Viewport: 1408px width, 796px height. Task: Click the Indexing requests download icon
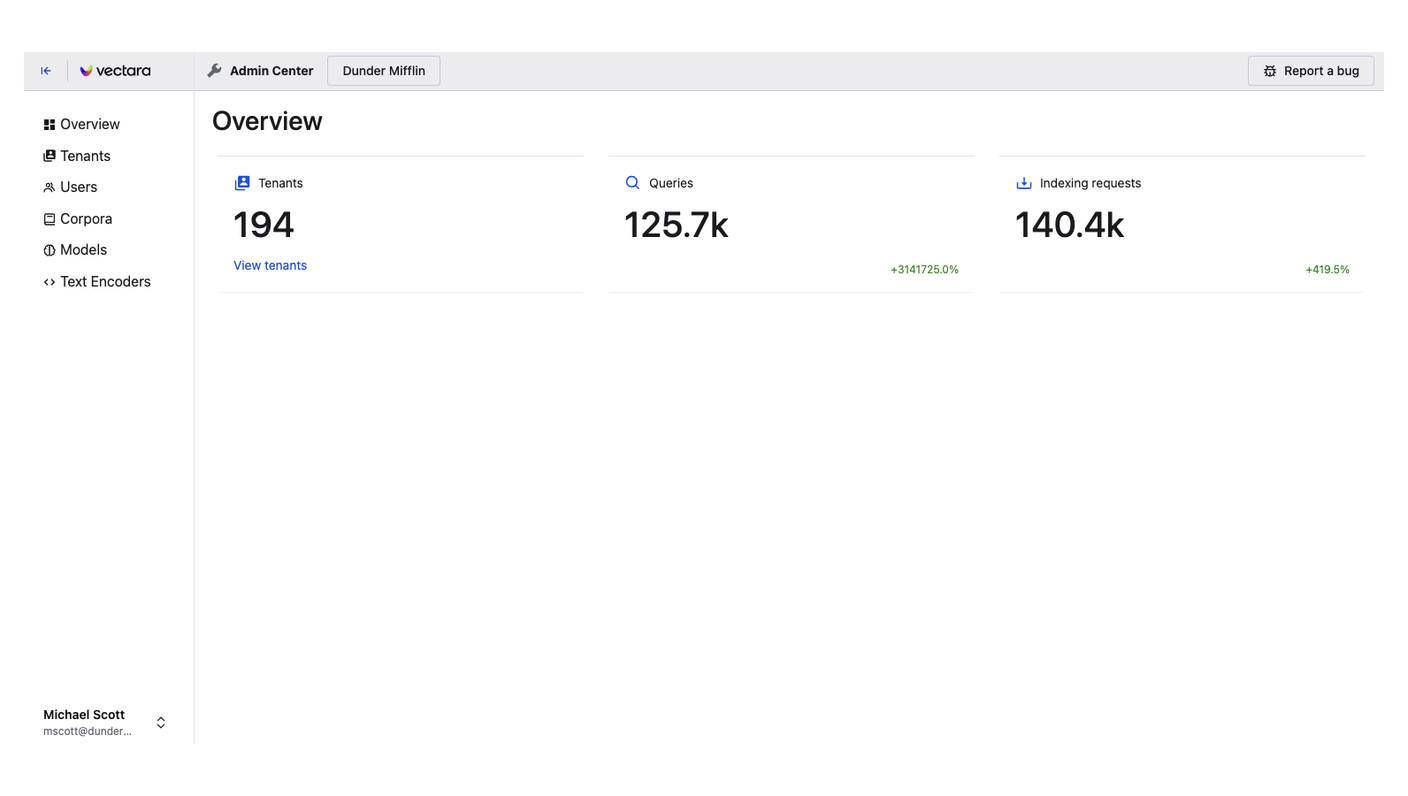[x=1023, y=183]
